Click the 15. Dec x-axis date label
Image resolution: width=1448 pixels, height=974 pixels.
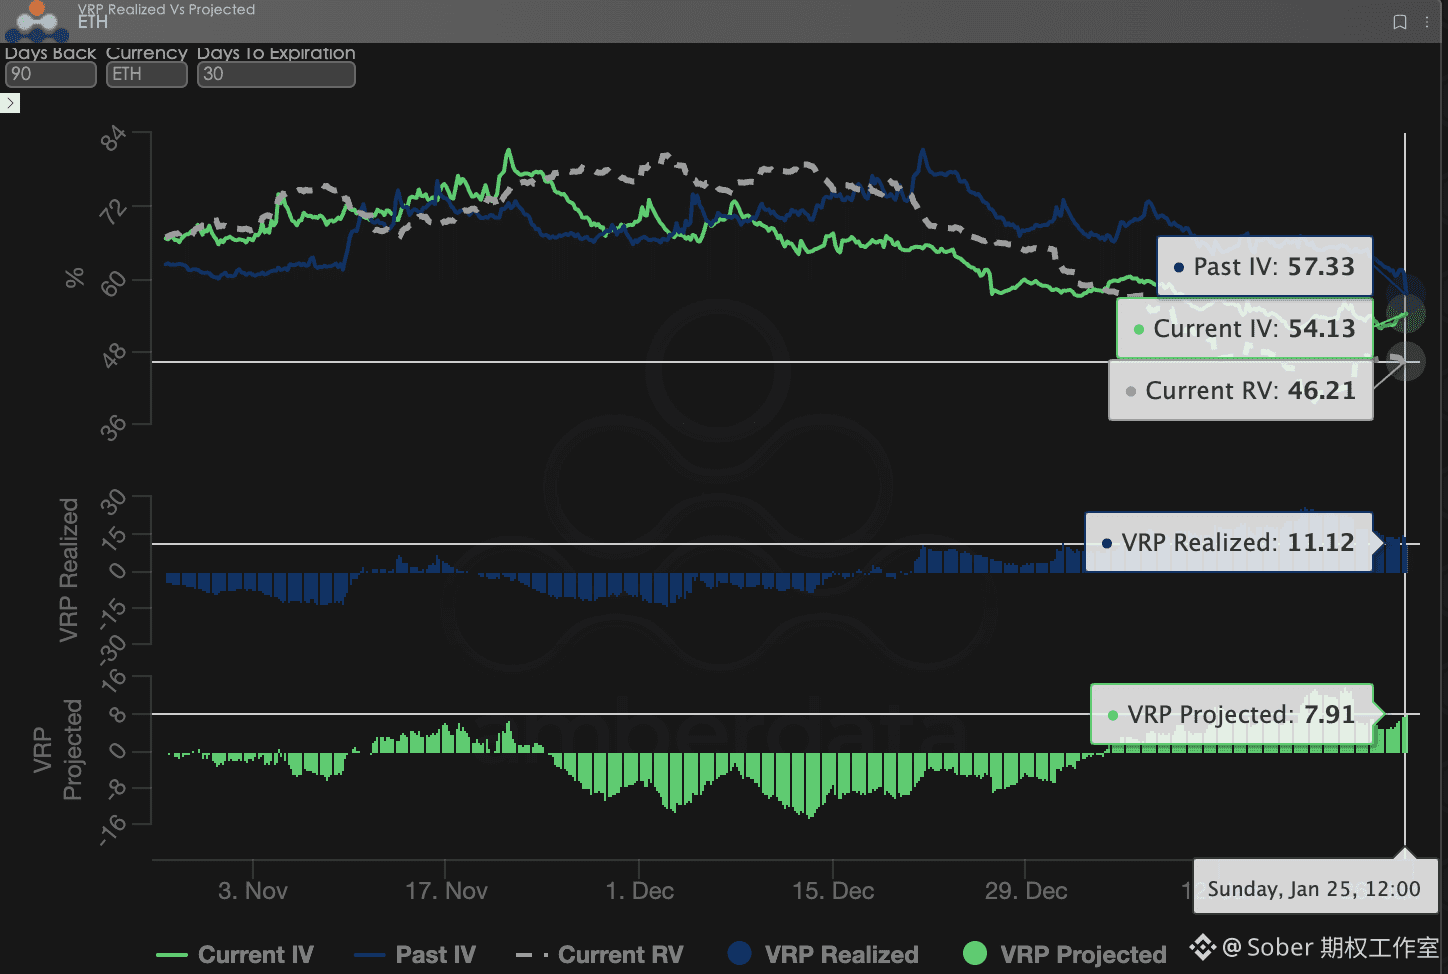click(833, 890)
